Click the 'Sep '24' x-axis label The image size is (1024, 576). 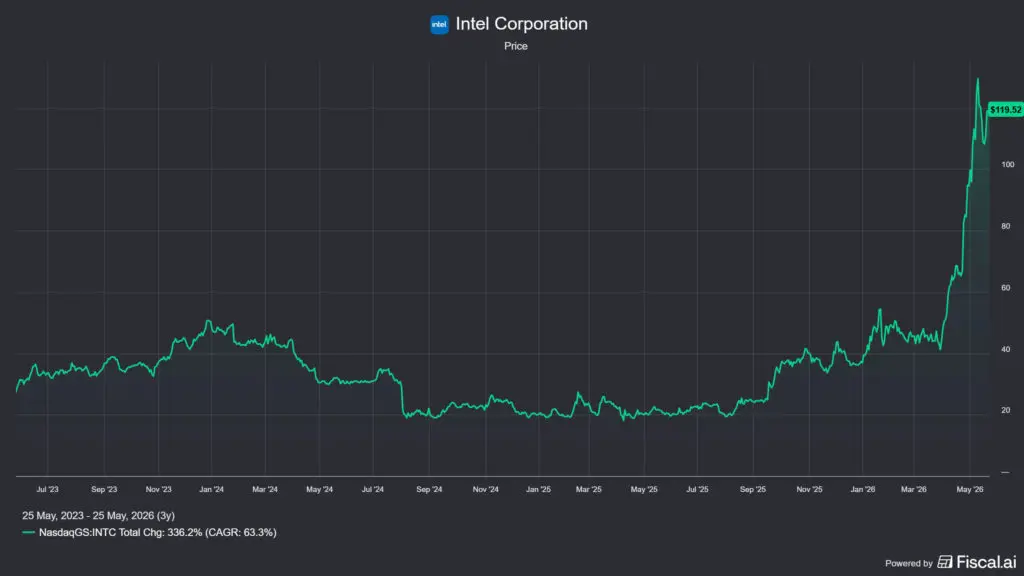[x=429, y=489]
